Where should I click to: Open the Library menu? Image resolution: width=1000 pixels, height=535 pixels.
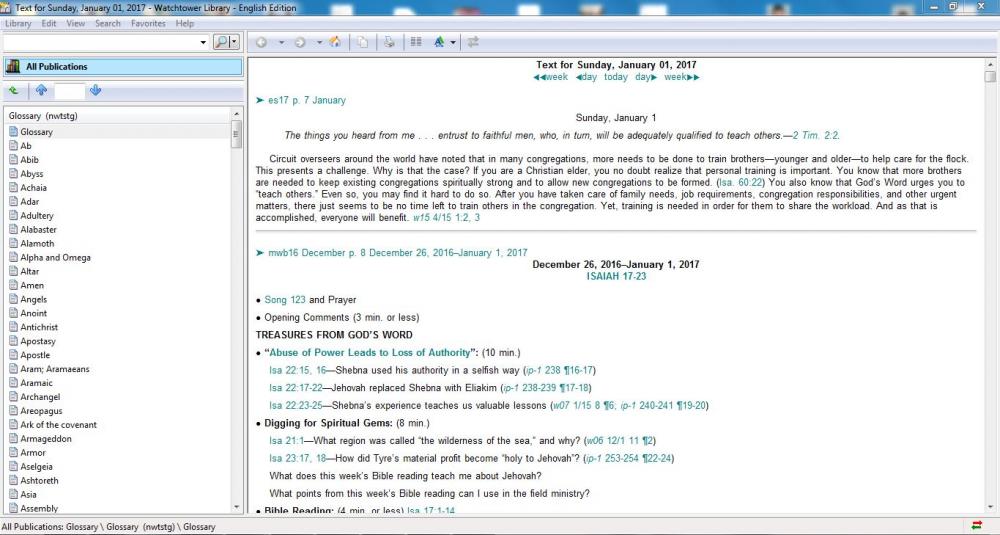18,23
